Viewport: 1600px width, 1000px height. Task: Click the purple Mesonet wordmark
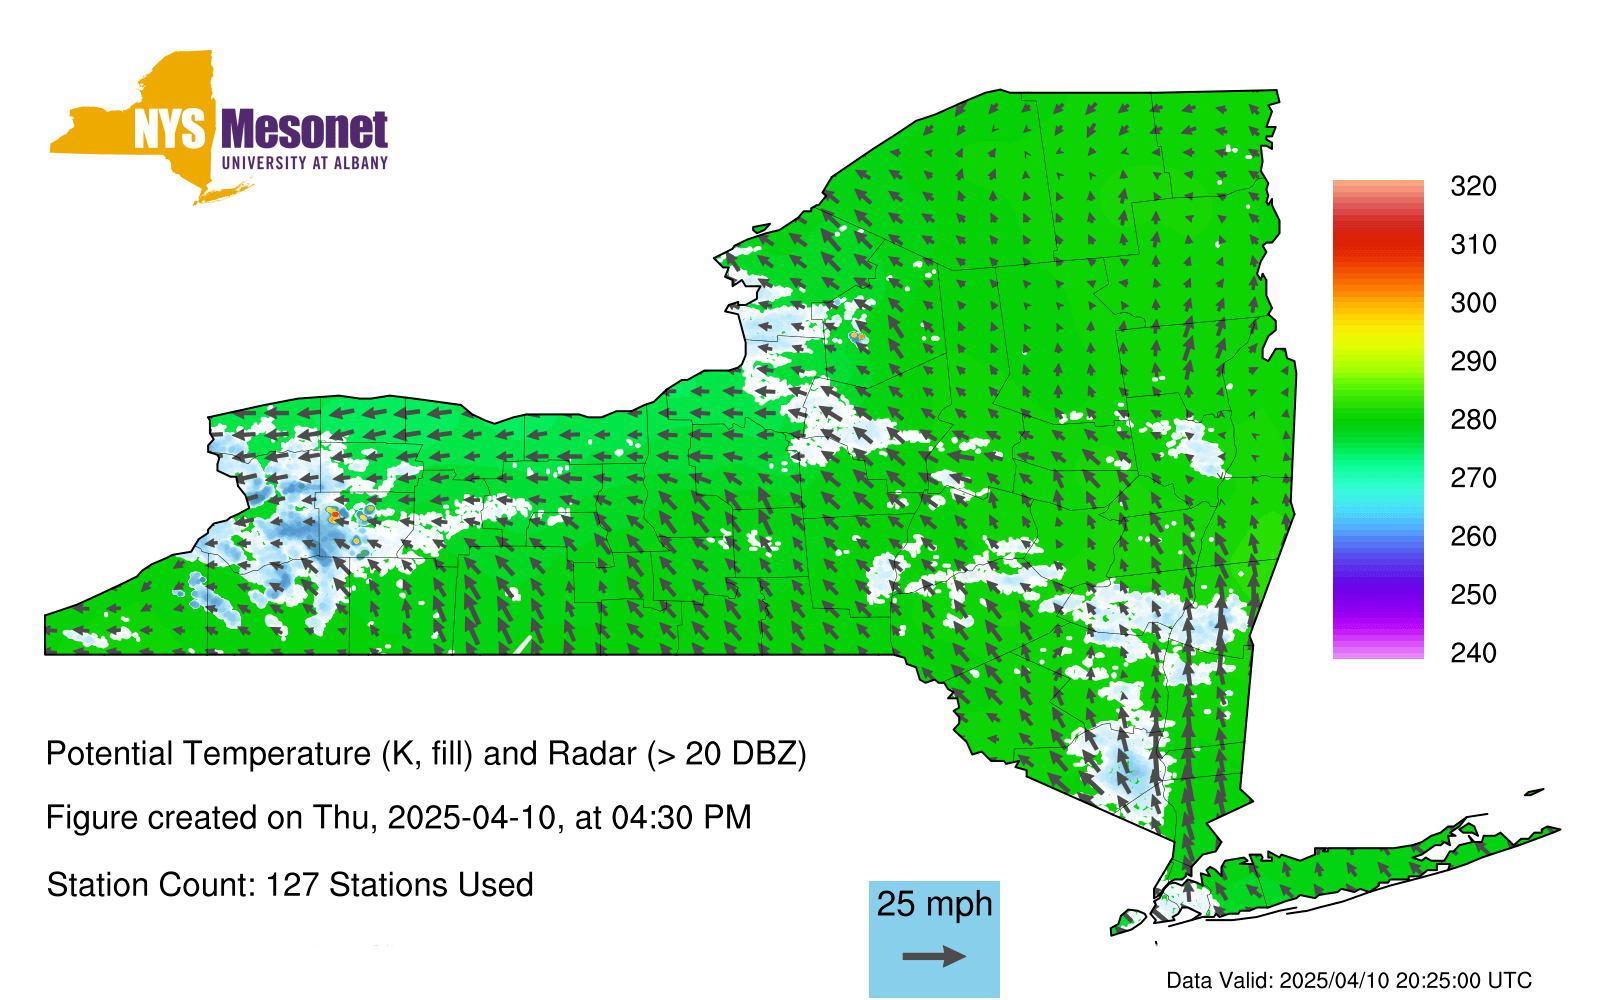304,130
